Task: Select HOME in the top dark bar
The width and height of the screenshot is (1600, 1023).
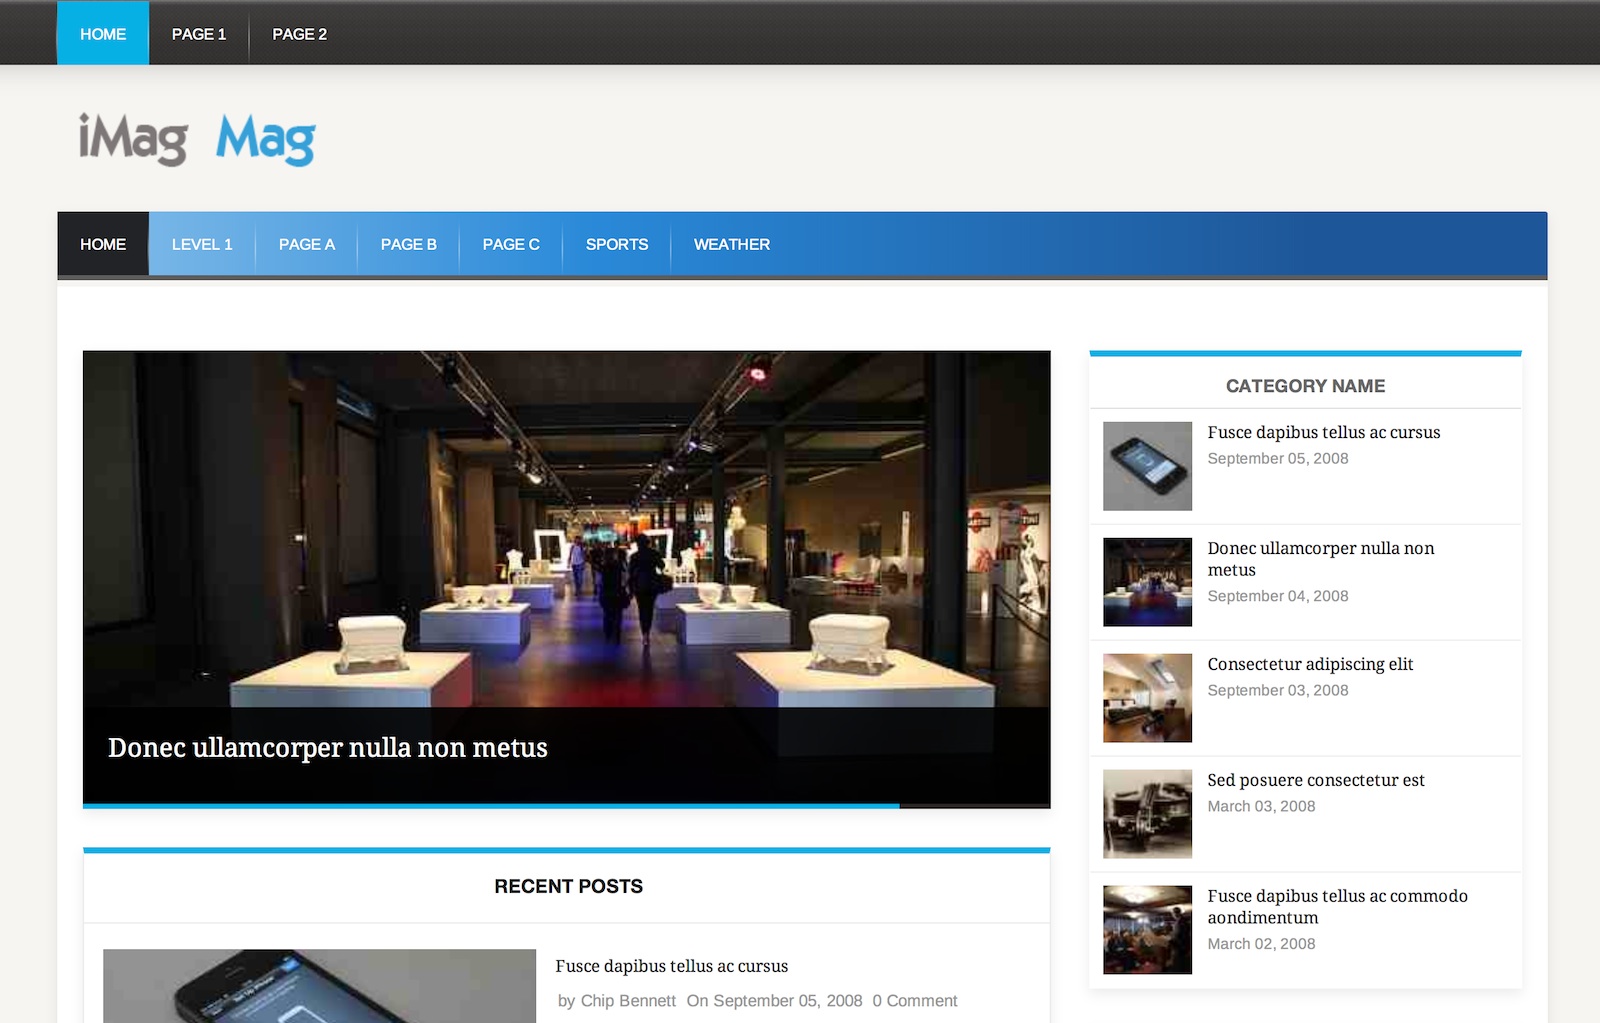Action: tap(103, 33)
